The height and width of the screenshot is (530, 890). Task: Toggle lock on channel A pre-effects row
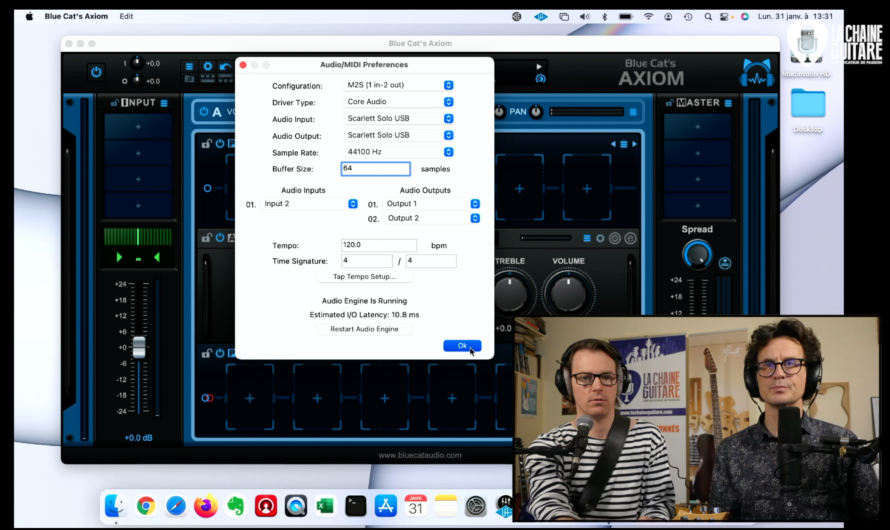coord(207,144)
